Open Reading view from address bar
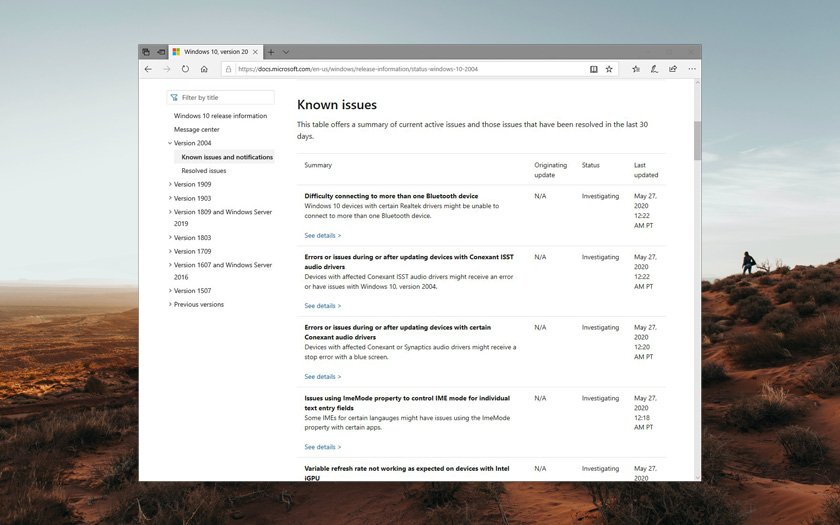The width and height of the screenshot is (840, 525). (593, 69)
